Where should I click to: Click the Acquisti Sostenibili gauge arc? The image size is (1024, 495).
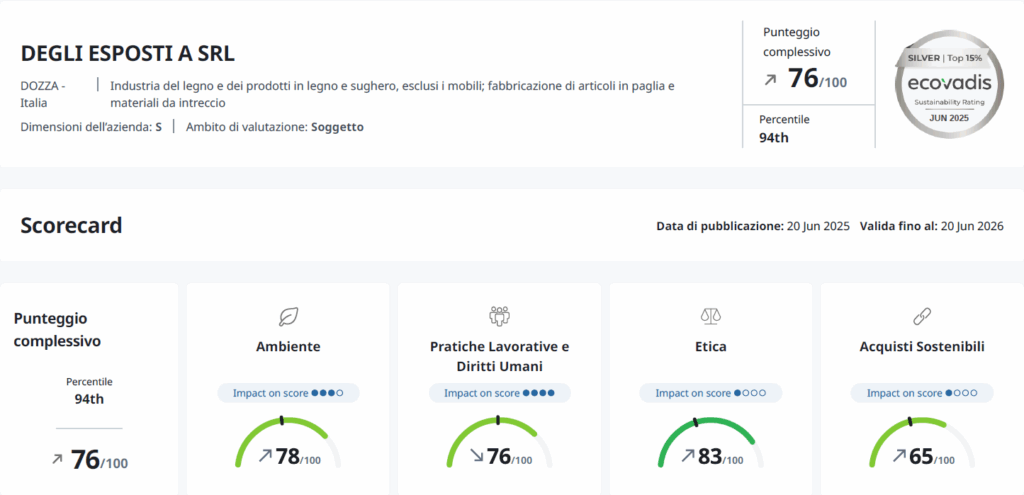point(921,441)
